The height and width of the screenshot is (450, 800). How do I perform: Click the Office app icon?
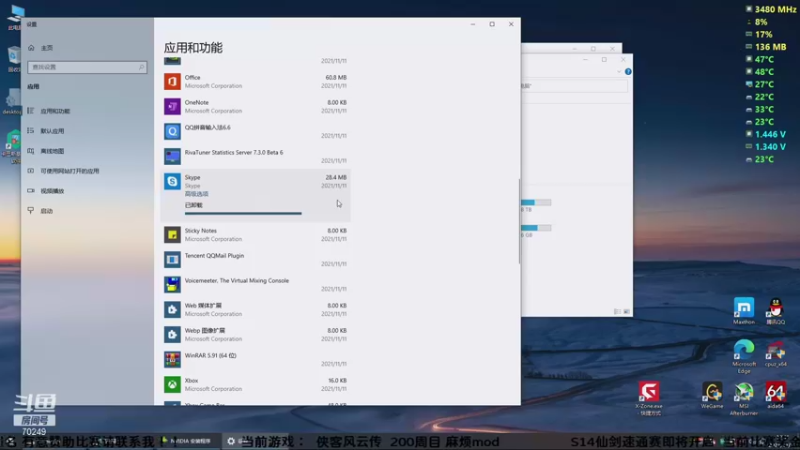pyautogui.click(x=172, y=81)
